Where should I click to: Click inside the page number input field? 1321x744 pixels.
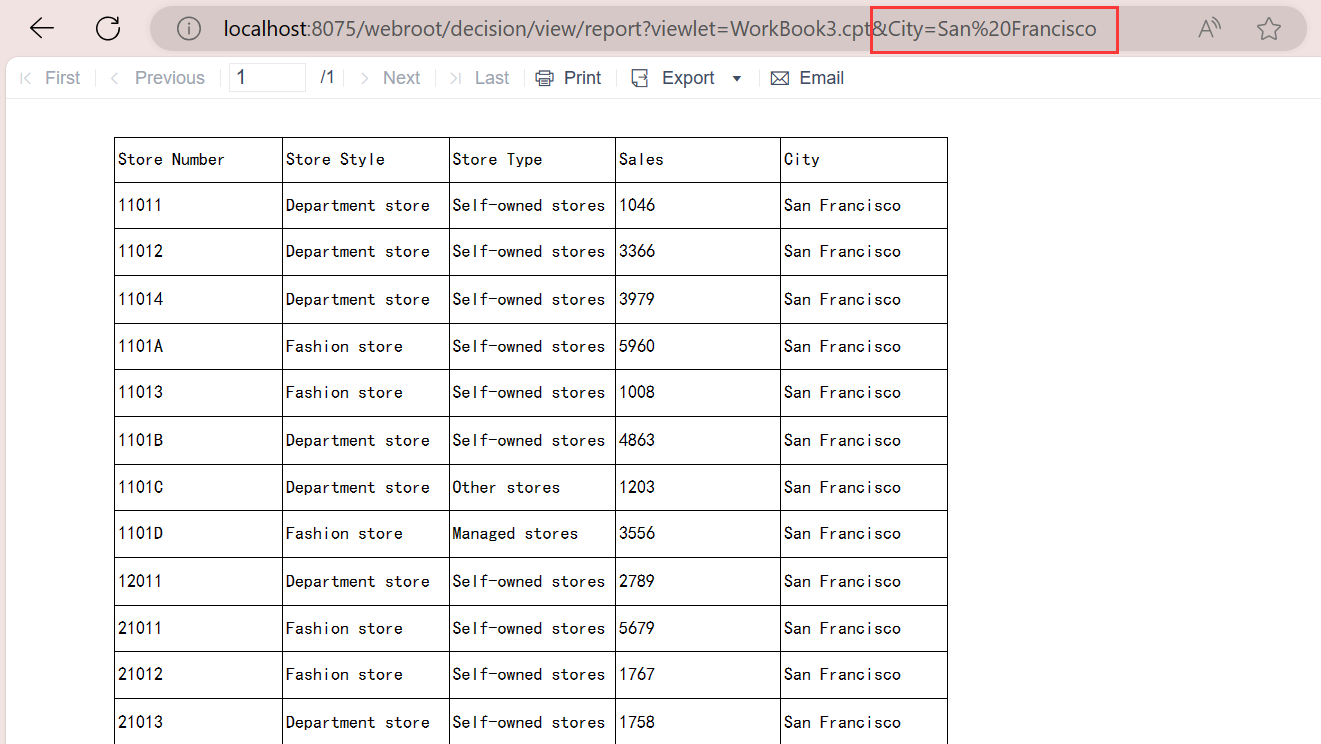click(x=267, y=76)
